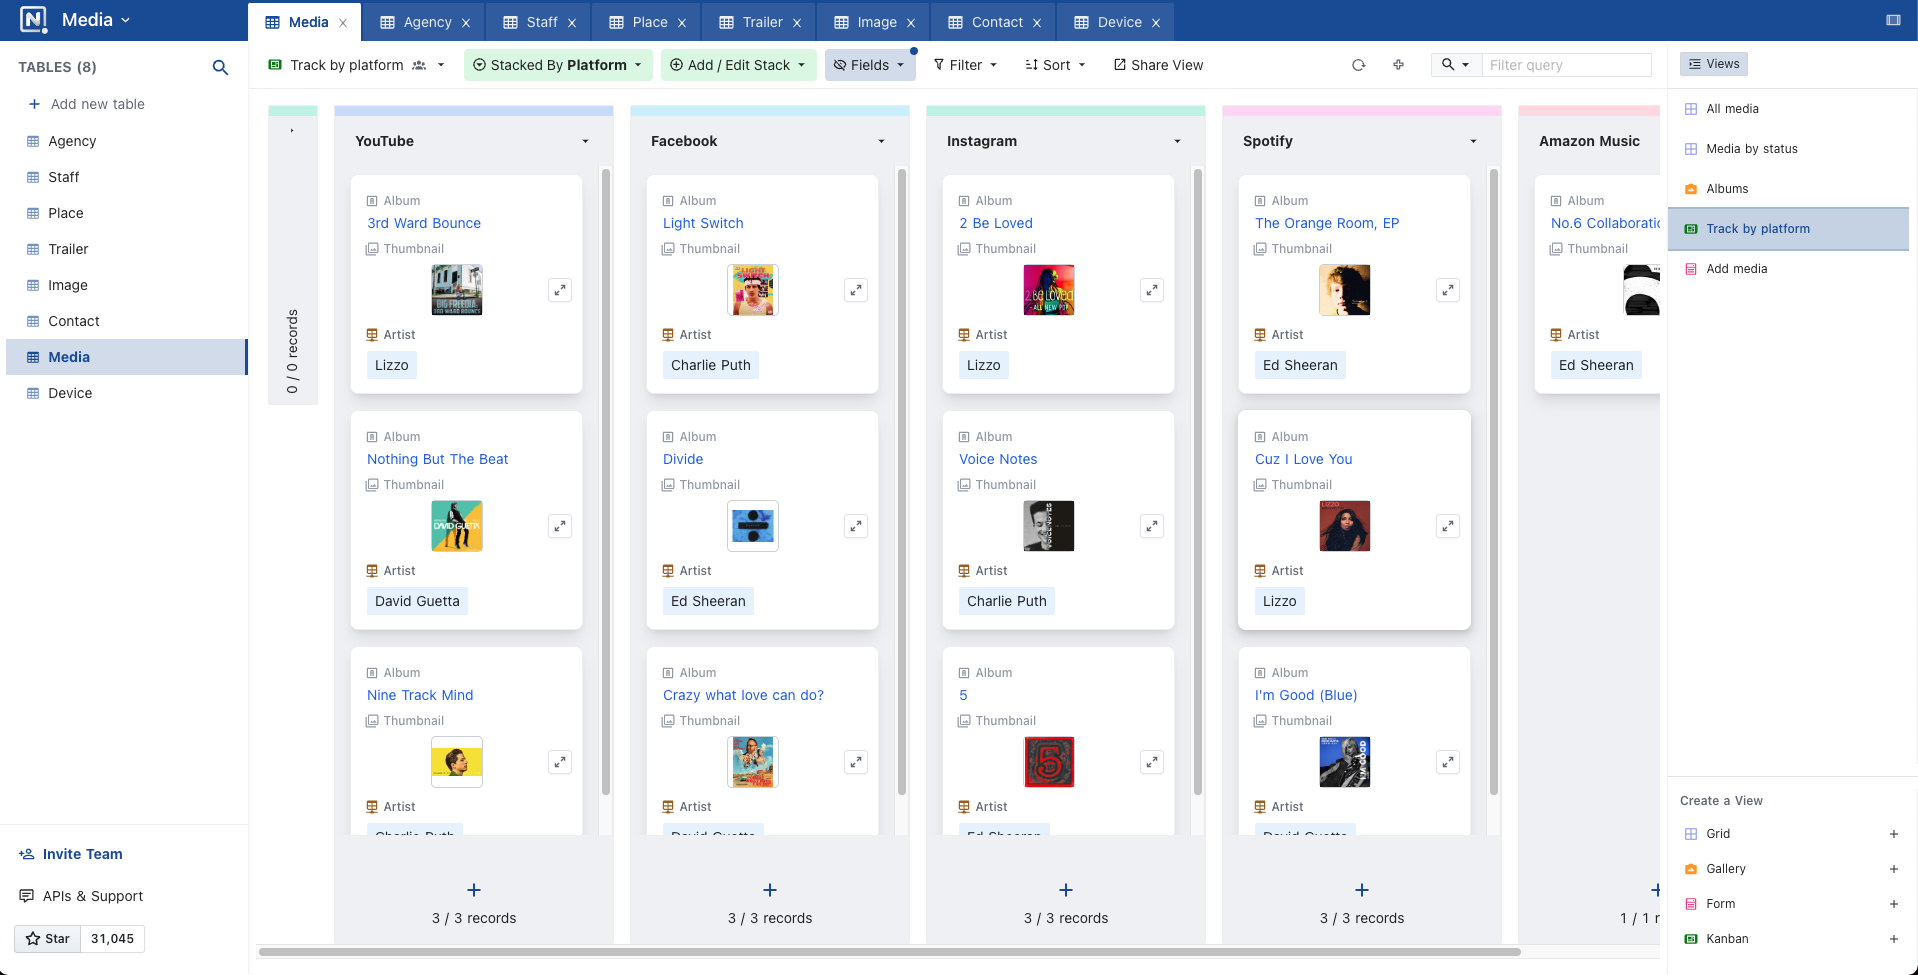Add a new Gallery view with plus

pos(1893,869)
